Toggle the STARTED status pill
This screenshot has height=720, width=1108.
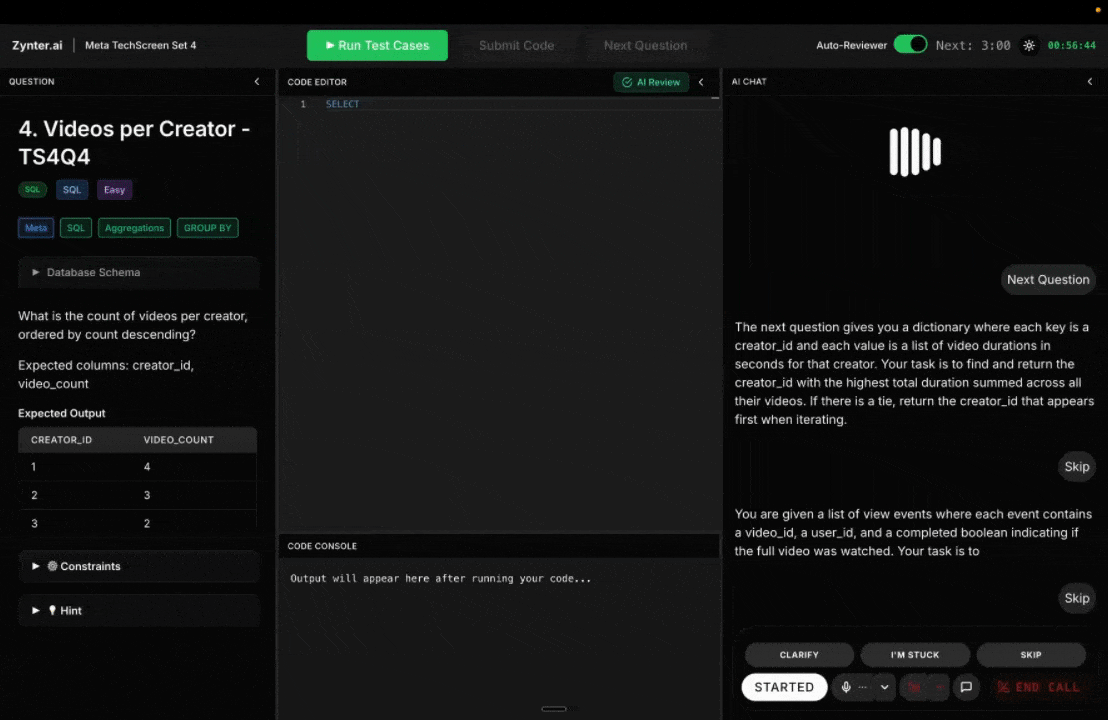(784, 687)
